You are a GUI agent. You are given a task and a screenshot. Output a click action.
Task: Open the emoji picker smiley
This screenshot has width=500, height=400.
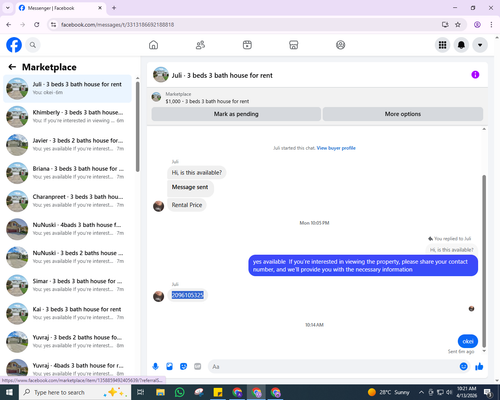pyautogui.click(x=463, y=367)
